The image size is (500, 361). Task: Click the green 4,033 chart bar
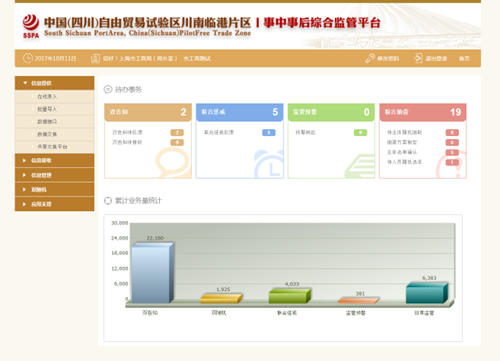(x=290, y=296)
